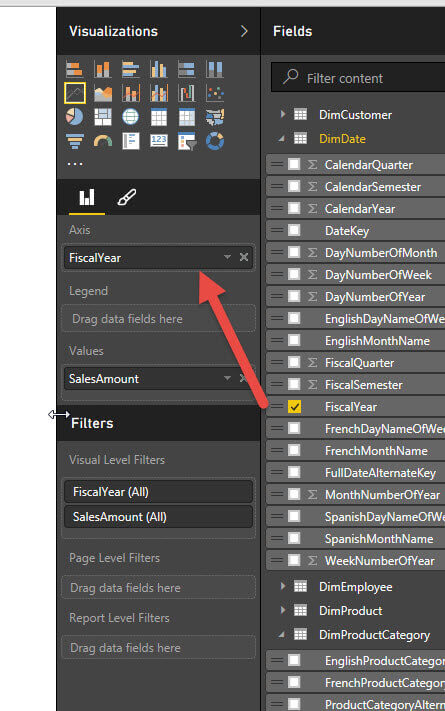
Task: Switch to the Format paint roller tab
Action: click(127, 198)
